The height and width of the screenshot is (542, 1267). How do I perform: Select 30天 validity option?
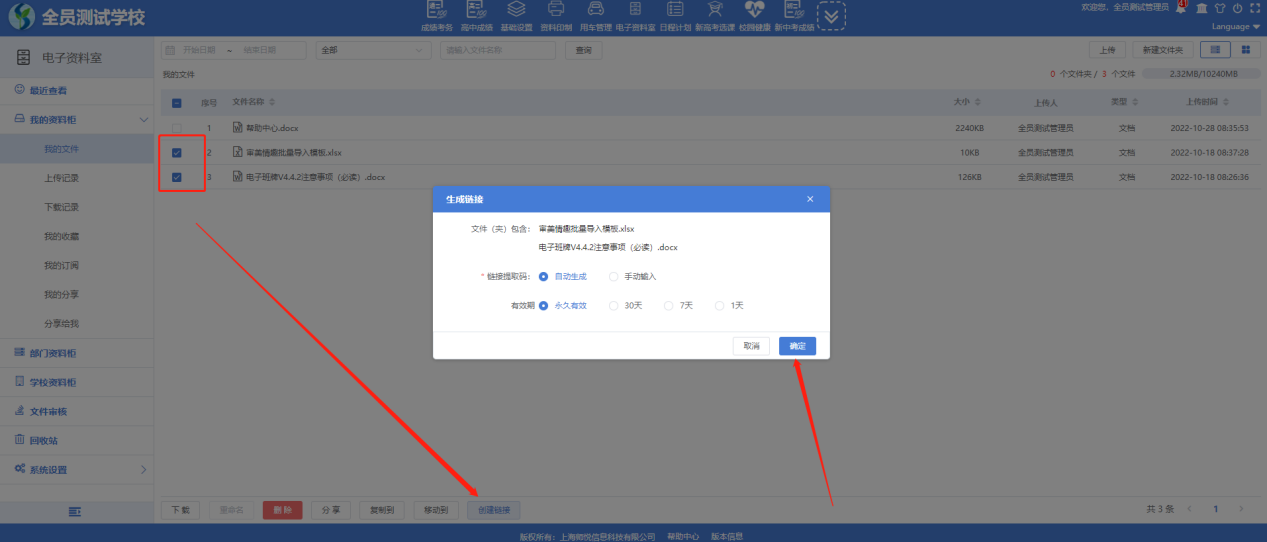[x=626, y=305]
